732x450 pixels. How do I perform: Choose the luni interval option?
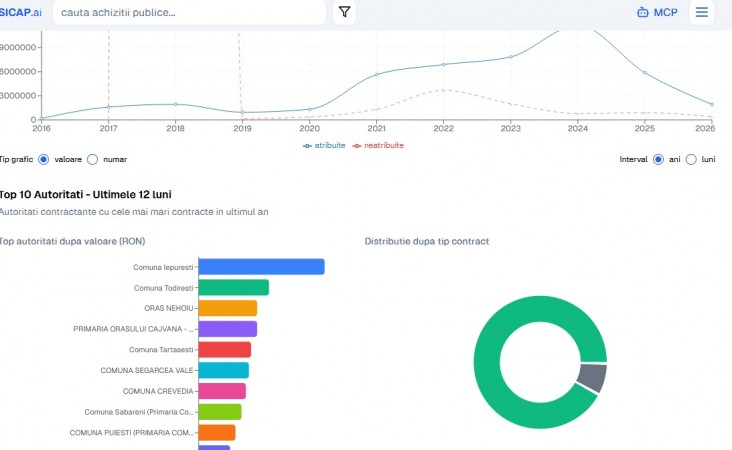click(x=691, y=160)
